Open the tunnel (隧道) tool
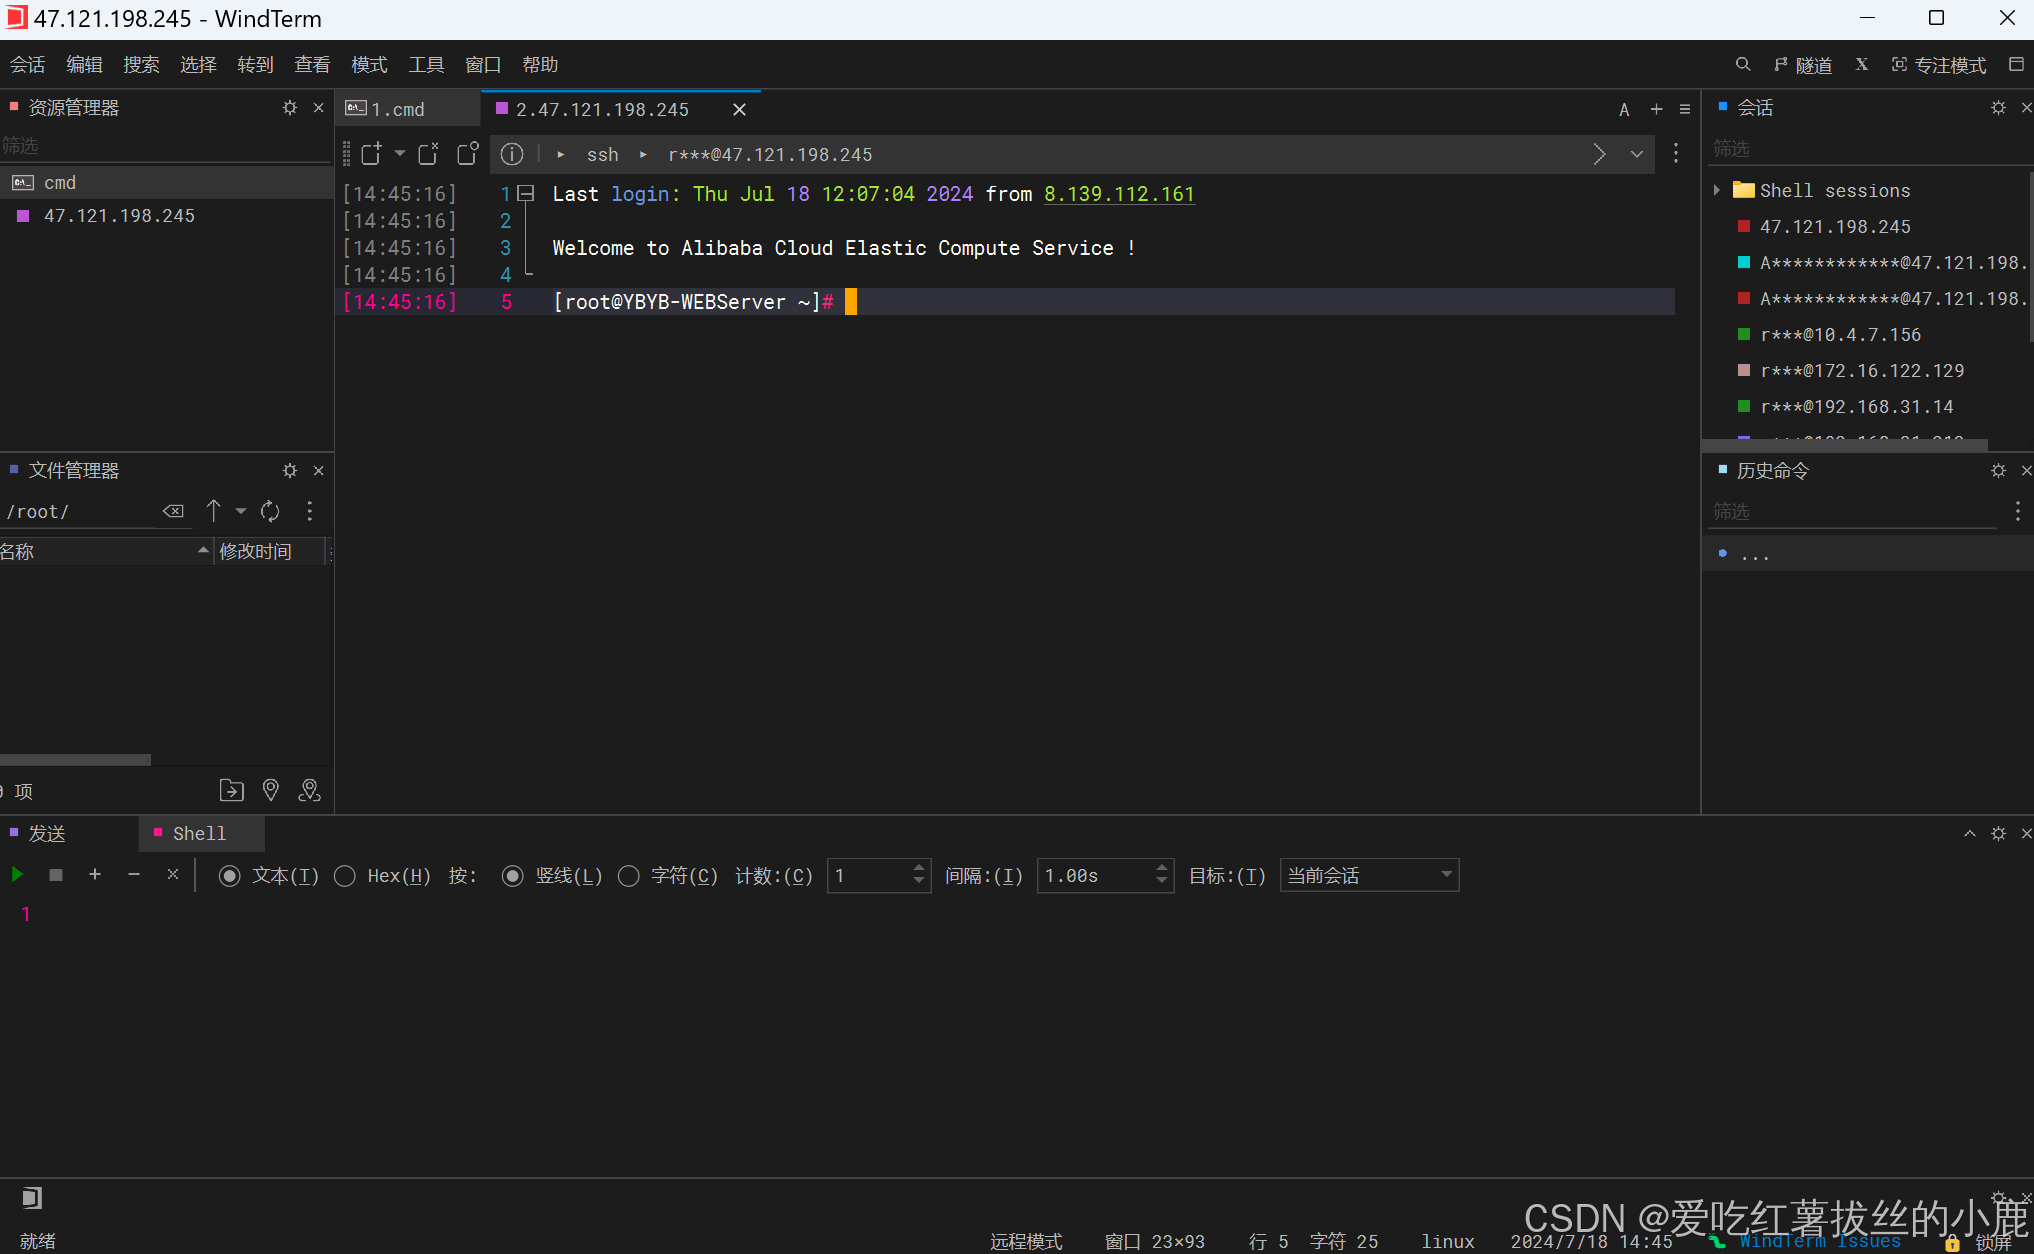The width and height of the screenshot is (2034, 1254). click(1803, 65)
